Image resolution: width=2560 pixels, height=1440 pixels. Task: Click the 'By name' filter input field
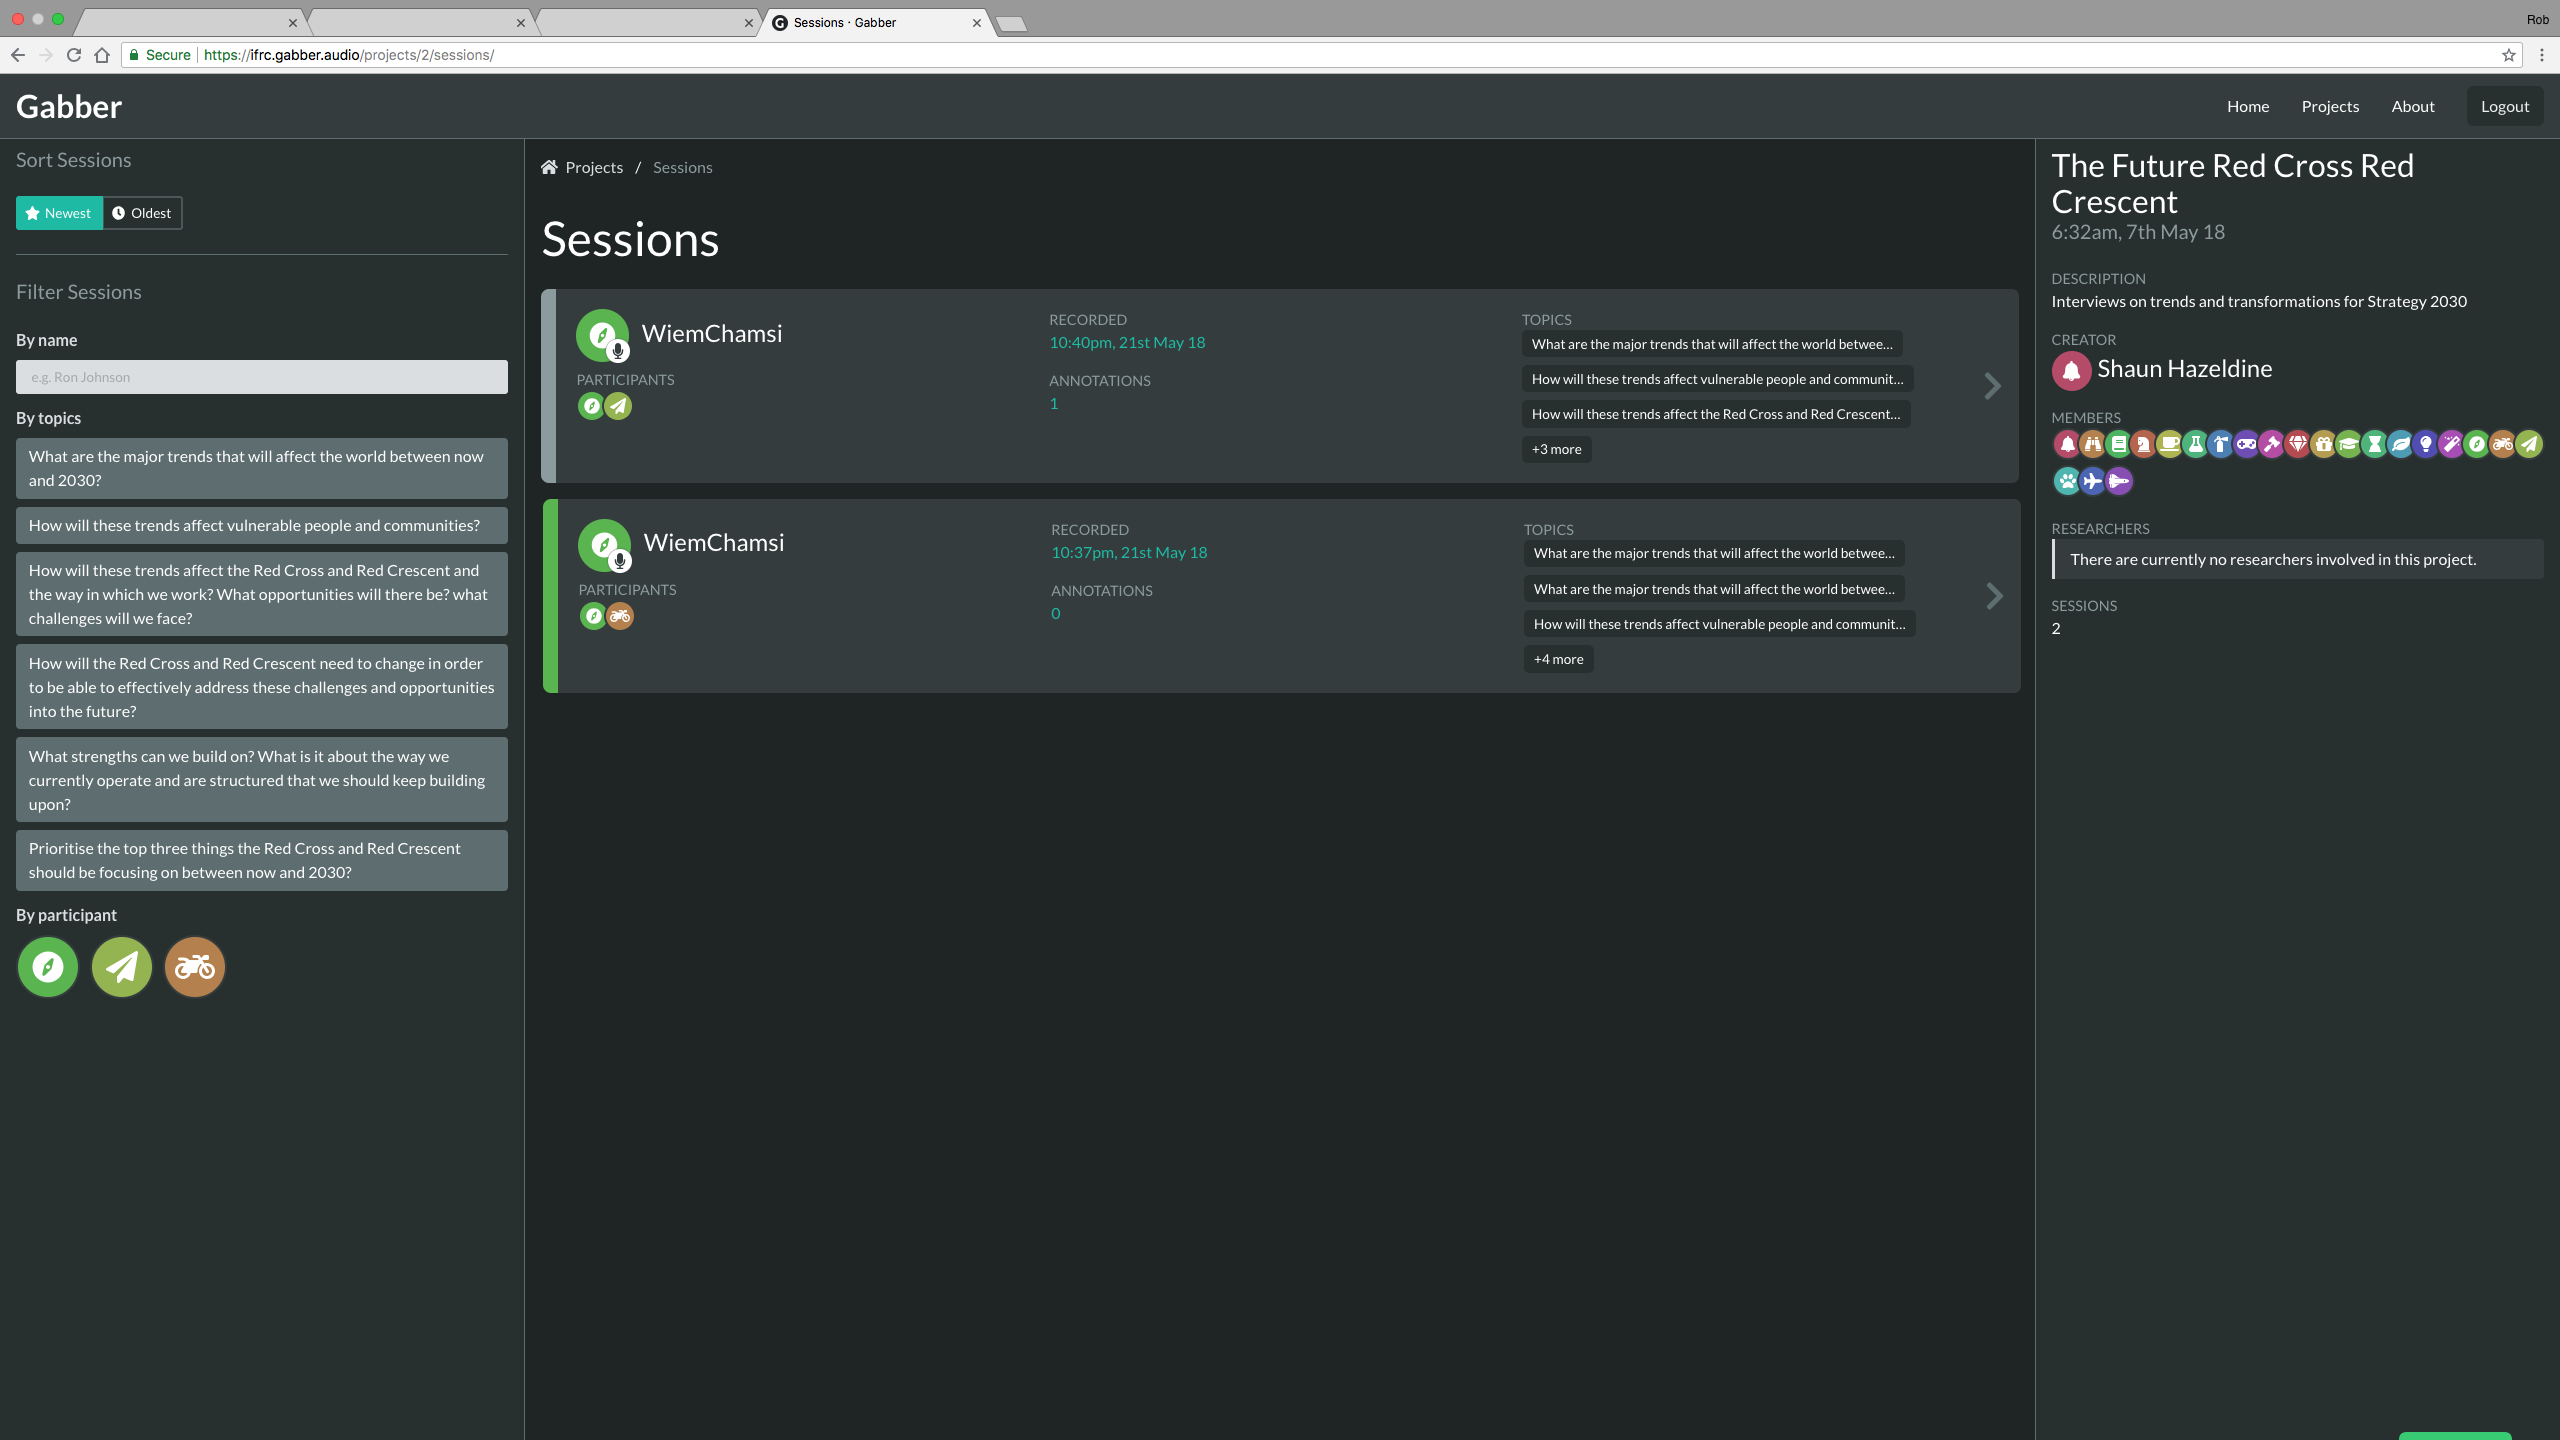[x=262, y=377]
